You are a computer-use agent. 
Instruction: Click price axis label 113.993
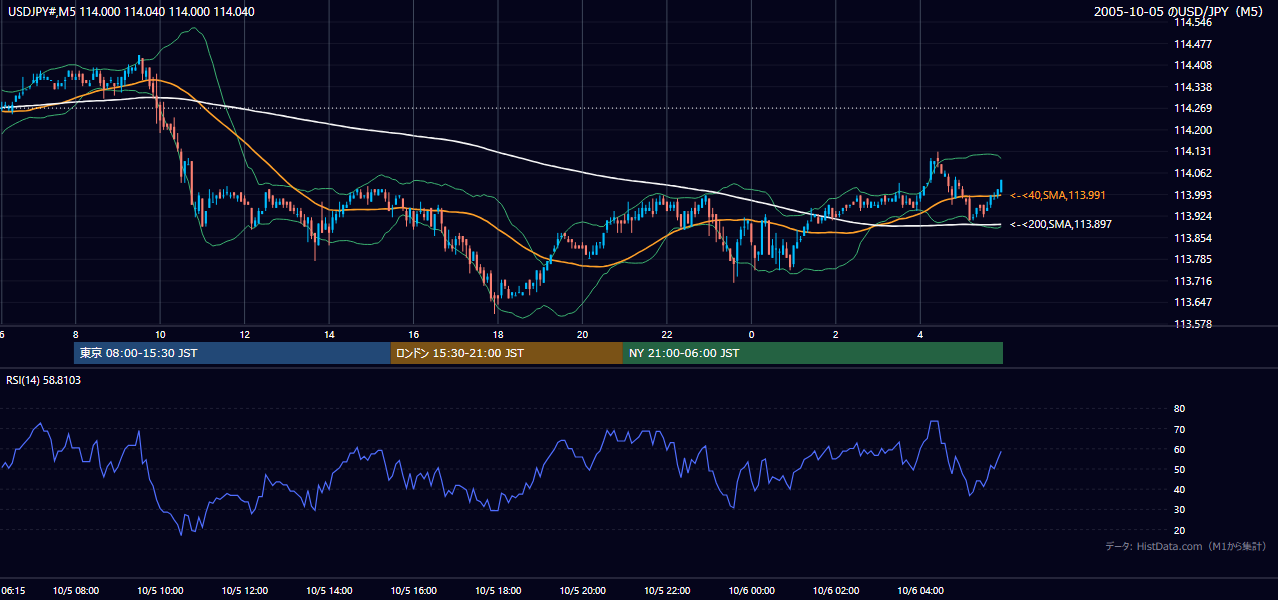(x=1192, y=195)
